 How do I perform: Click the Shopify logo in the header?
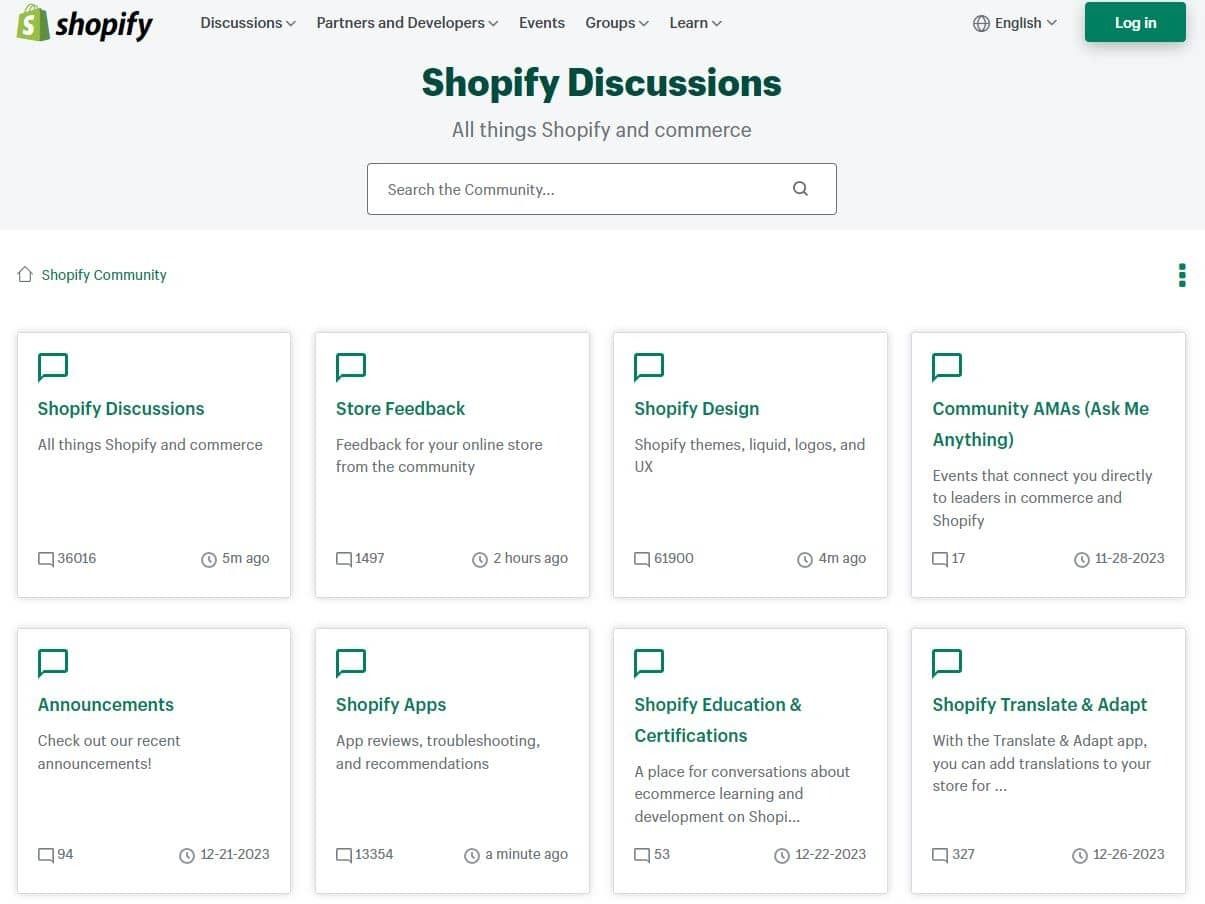coord(85,23)
